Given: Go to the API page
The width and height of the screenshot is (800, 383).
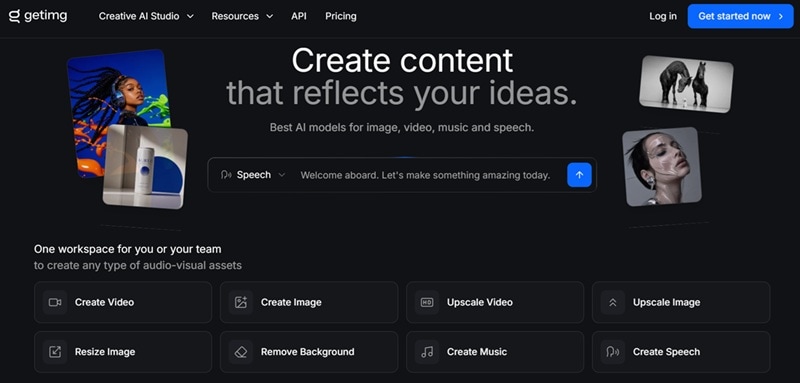Looking at the screenshot, I should [299, 16].
